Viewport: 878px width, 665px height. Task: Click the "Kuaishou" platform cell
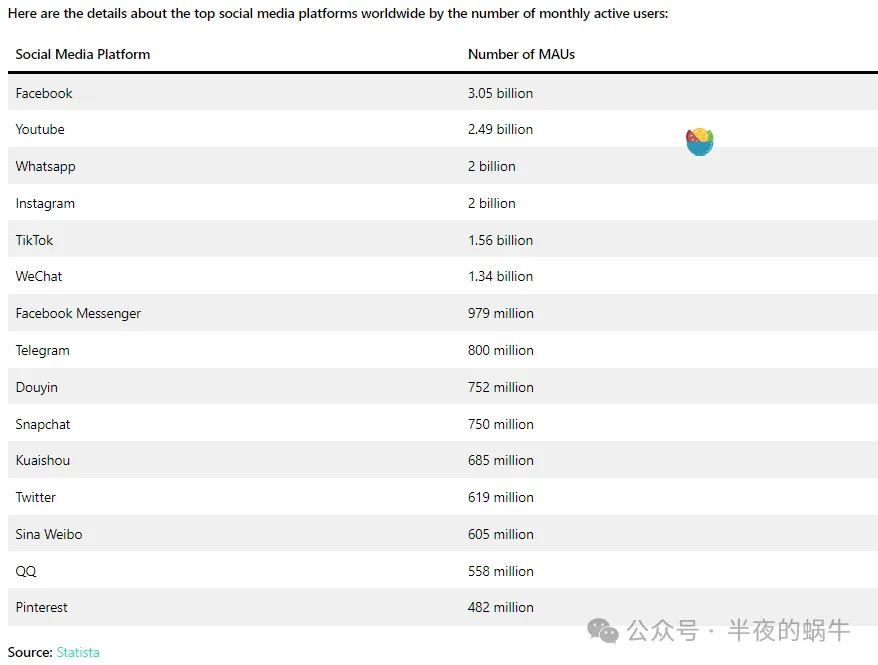[x=43, y=460]
